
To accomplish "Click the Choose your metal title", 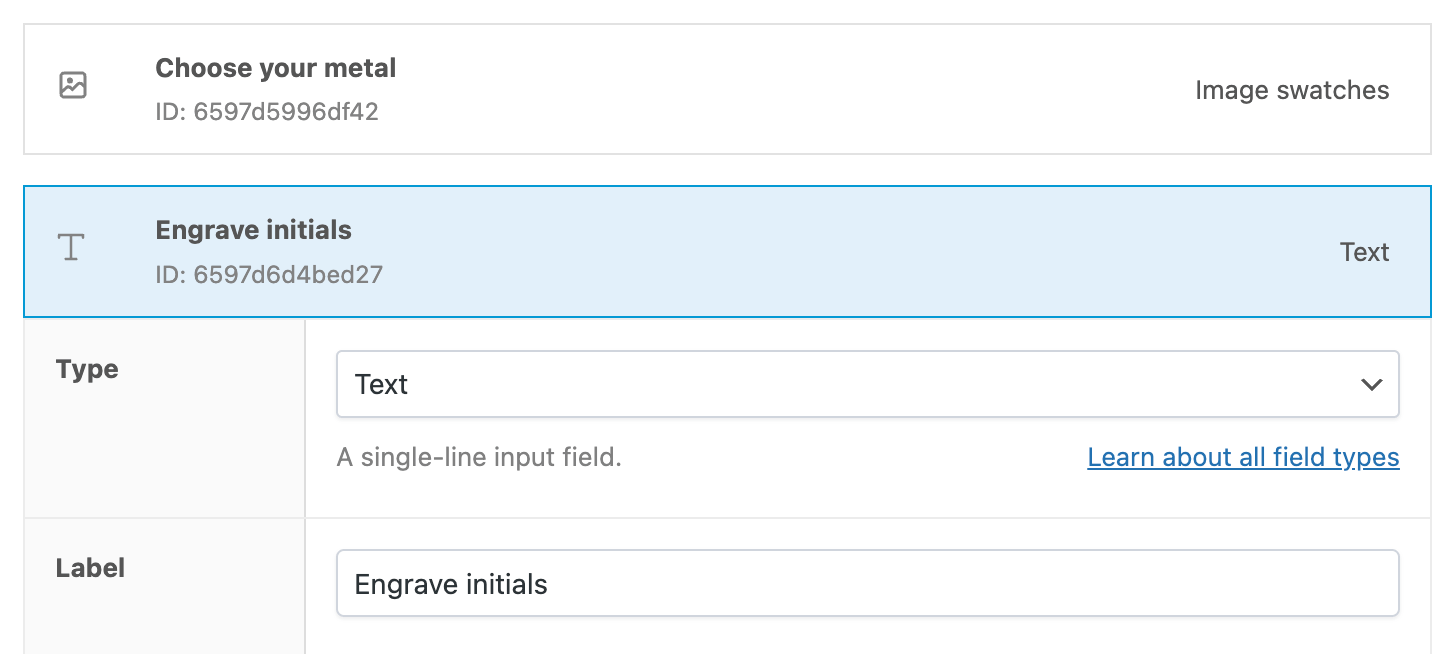I will pyautogui.click(x=276, y=68).
